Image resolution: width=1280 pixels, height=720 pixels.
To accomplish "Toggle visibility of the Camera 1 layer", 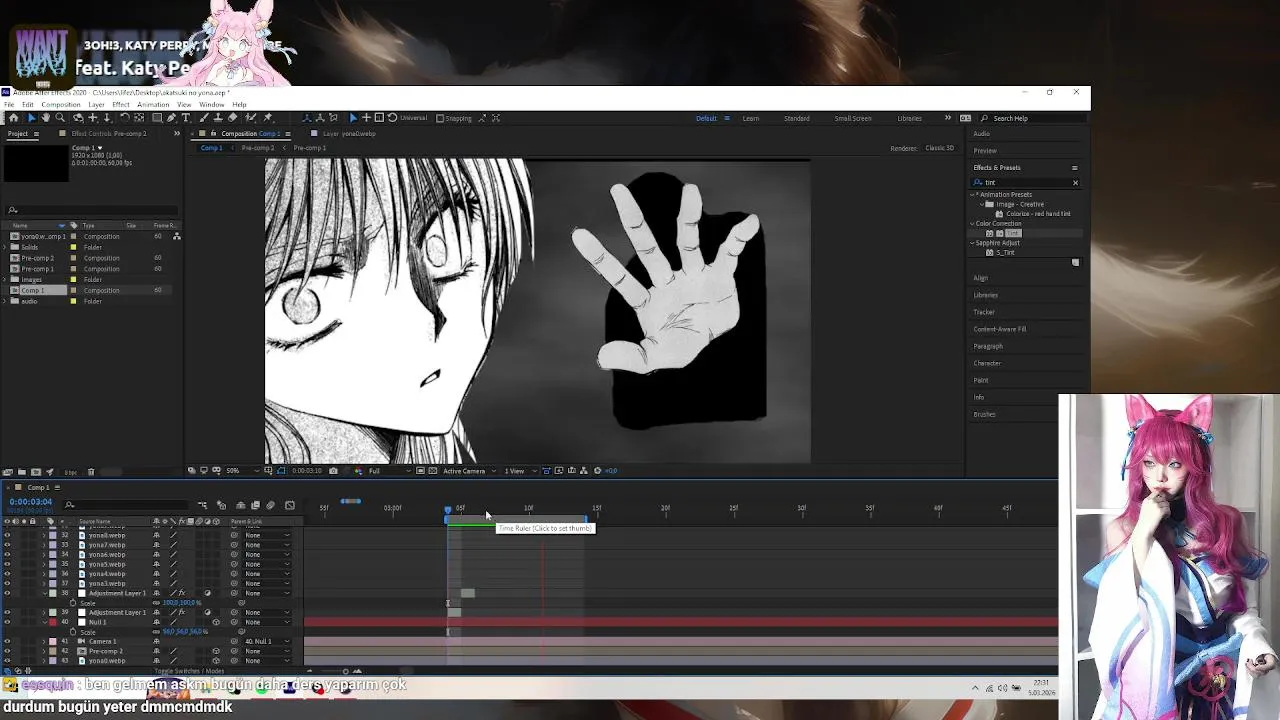I will tap(7, 641).
